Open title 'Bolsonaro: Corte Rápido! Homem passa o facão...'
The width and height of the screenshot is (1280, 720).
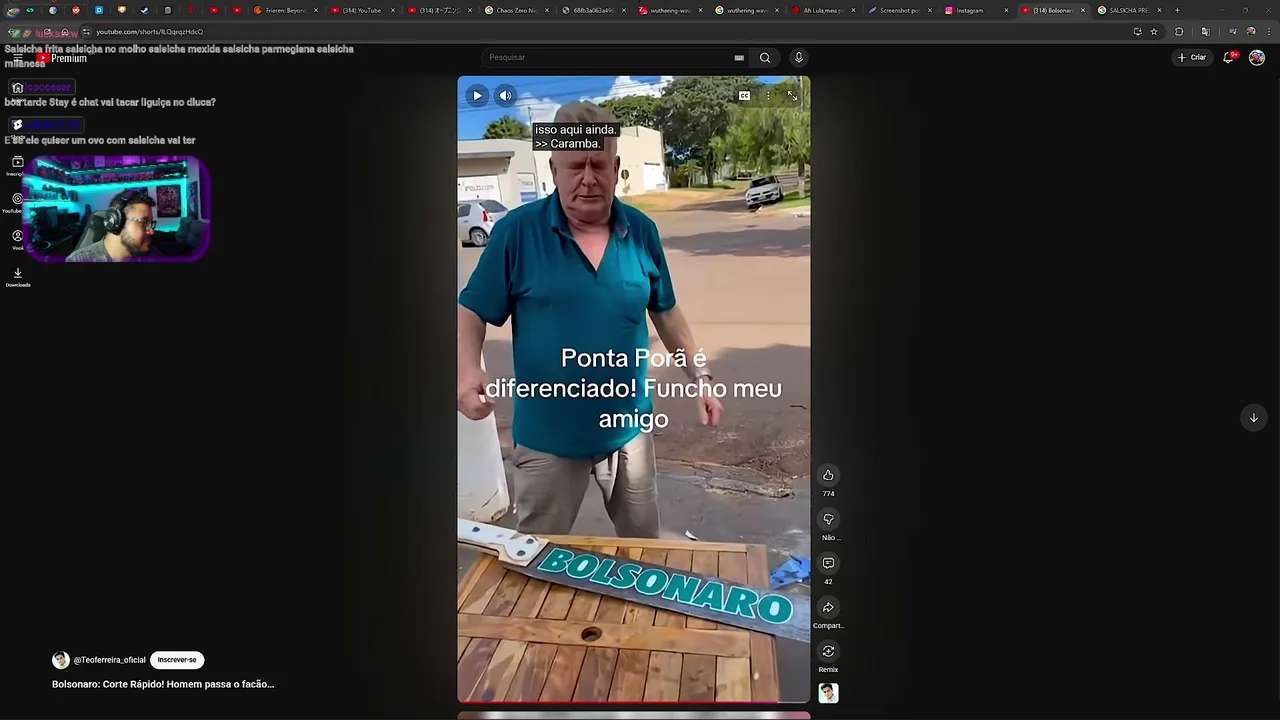tap(163, 684)
